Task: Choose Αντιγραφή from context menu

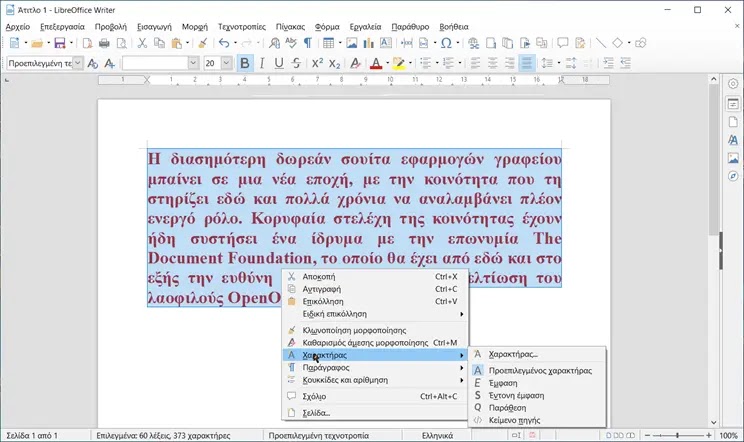Action: pyautogui.click(x=375, y=289)
